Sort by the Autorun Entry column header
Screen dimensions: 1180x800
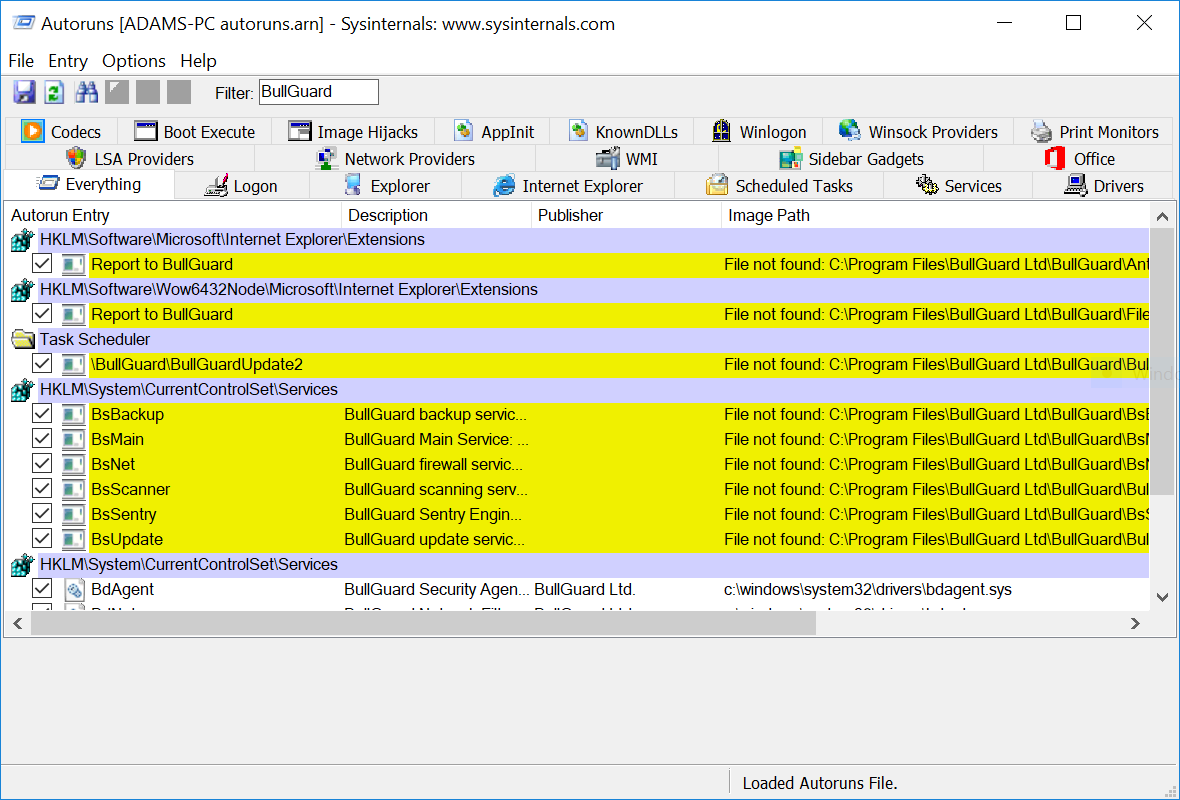coord(173,215)
